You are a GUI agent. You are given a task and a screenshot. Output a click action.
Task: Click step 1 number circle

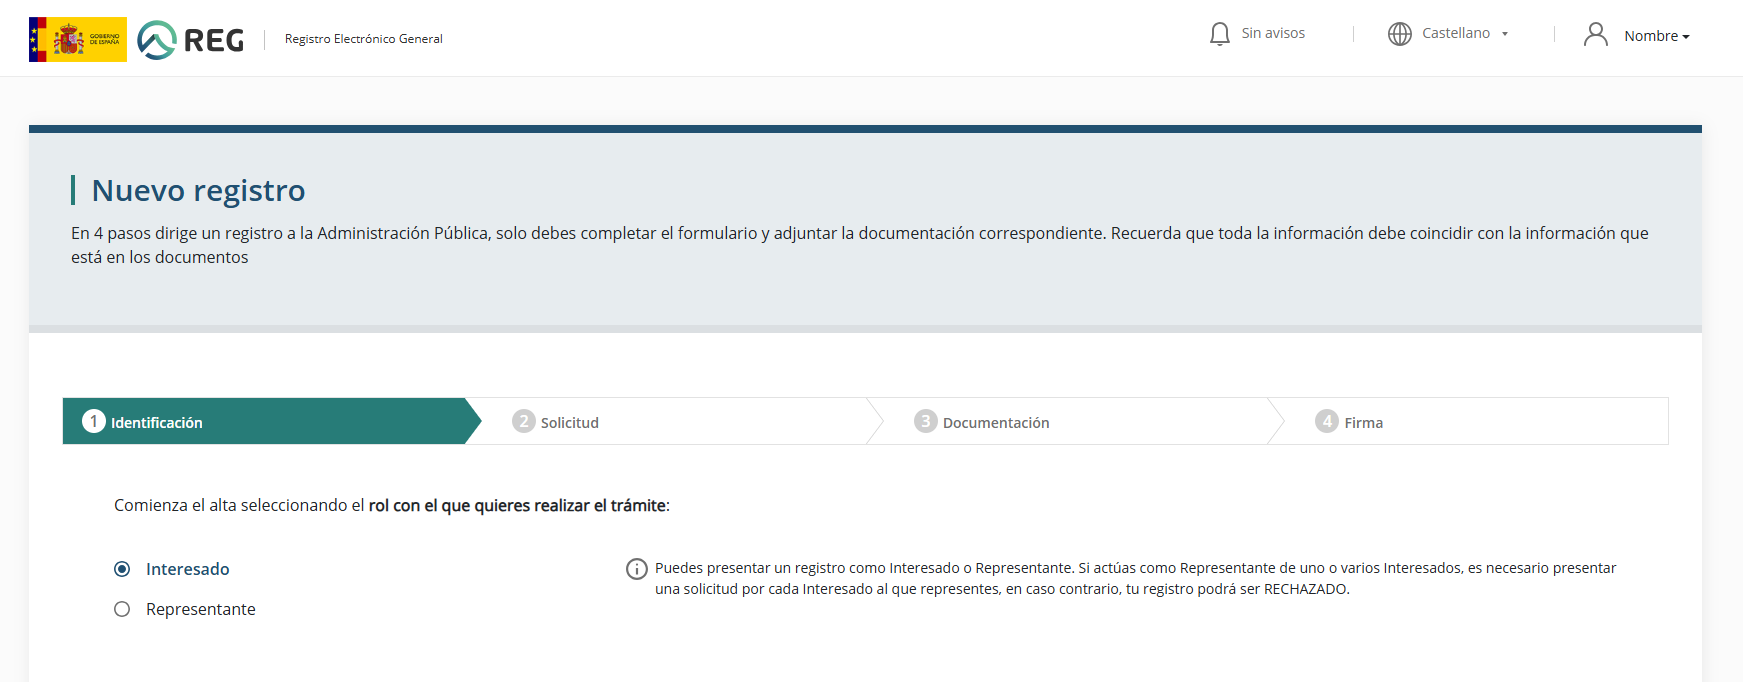point(94,421)
